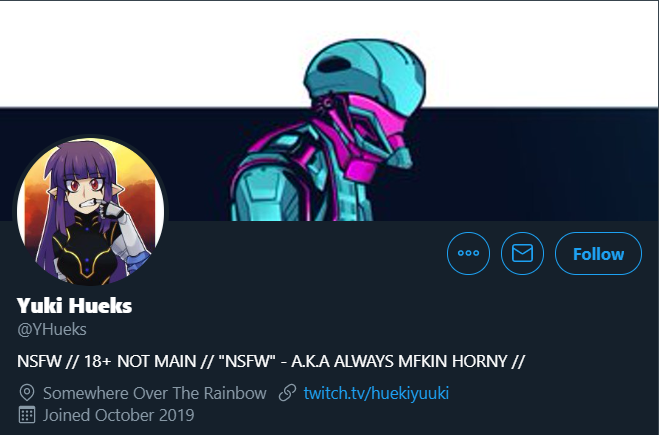659x435 pixels.
Task: Click the avatar character's red eyes
Action: click(x=84, y=185)
